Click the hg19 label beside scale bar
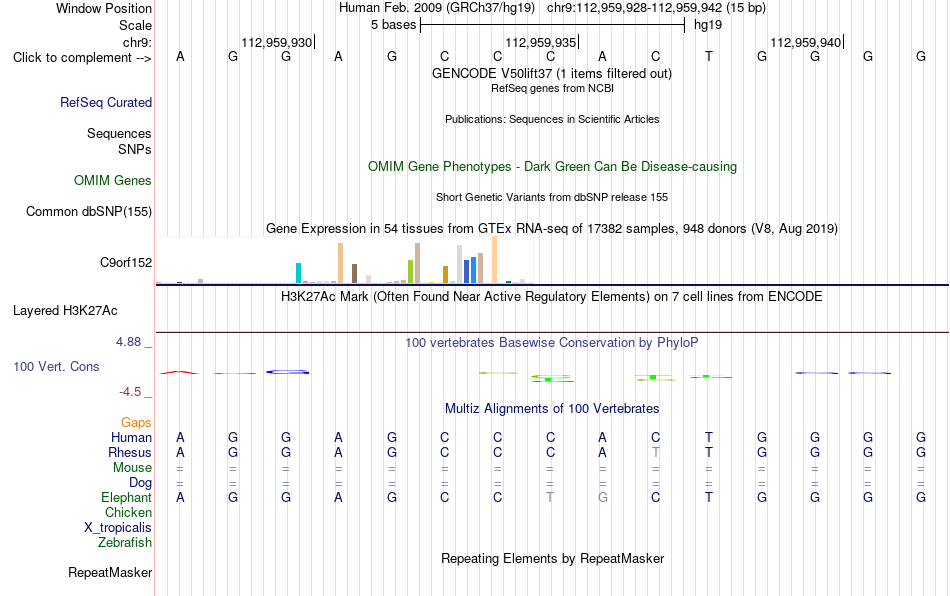 coord(708,25)
